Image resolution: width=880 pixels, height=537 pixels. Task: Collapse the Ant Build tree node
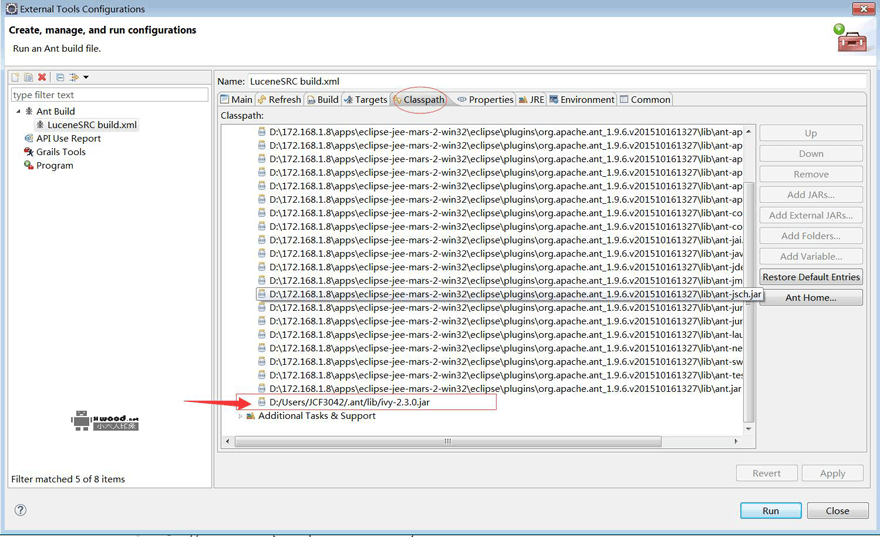point(18,111)
